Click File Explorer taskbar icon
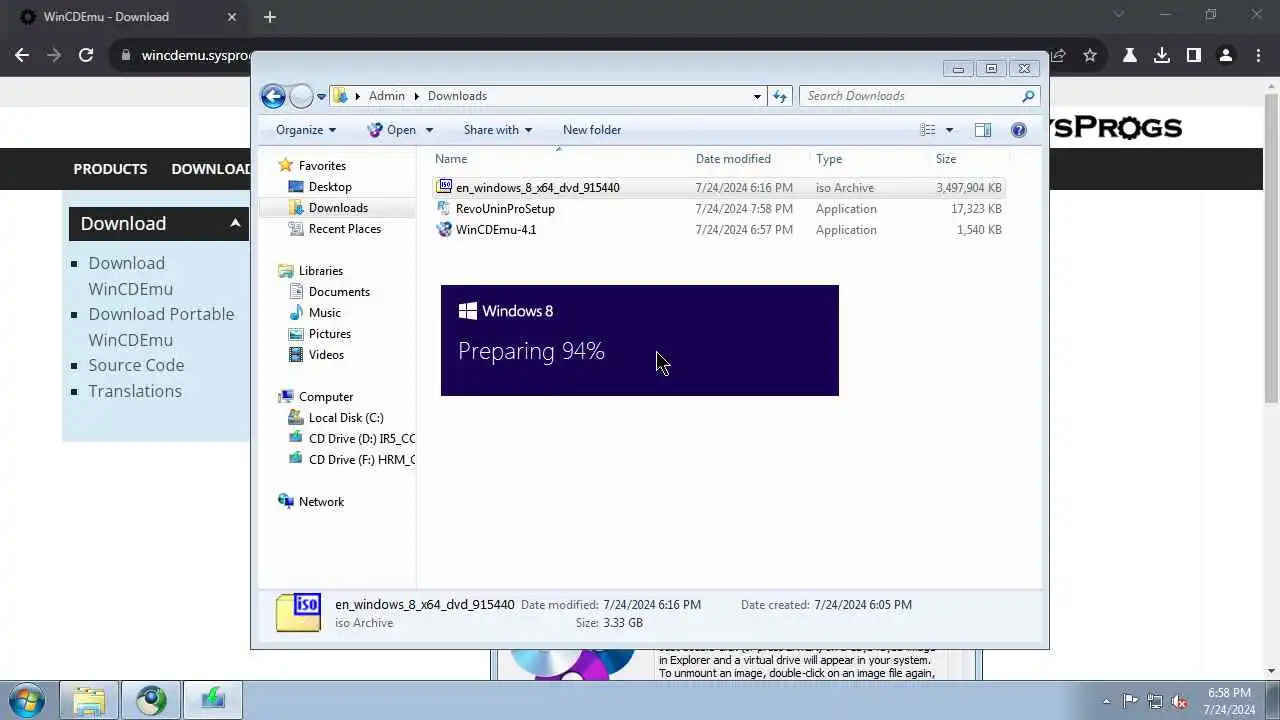Image resolution: width=1280 pixels, height=720 pixels. tap(89, 700)
